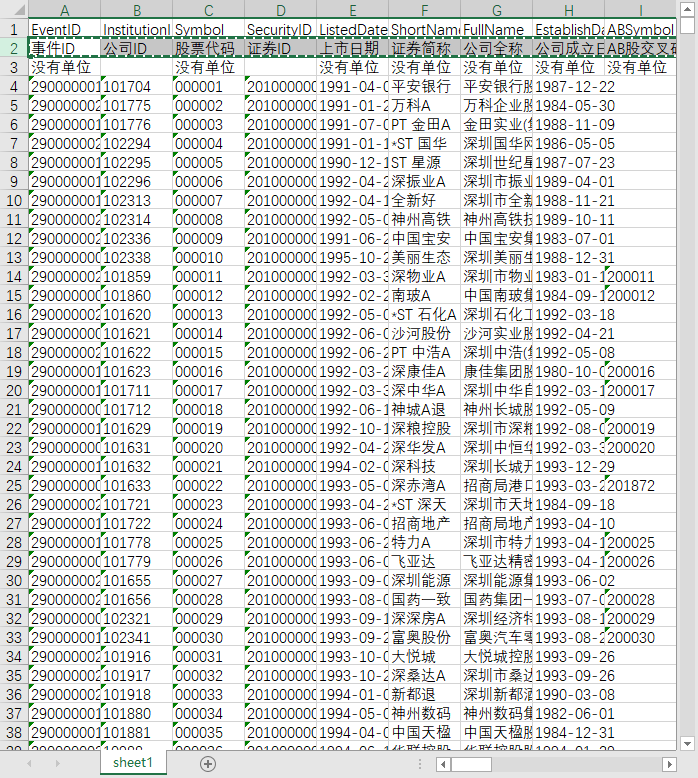Click cell ST 星源
The width and height of the screenshot is (698, 778).
pyautogui.click(x=424, y=162)
